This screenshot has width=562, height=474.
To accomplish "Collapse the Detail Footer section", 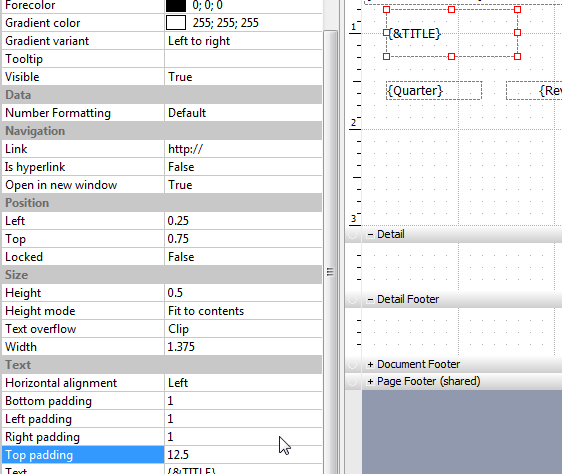I will point(370,299).
